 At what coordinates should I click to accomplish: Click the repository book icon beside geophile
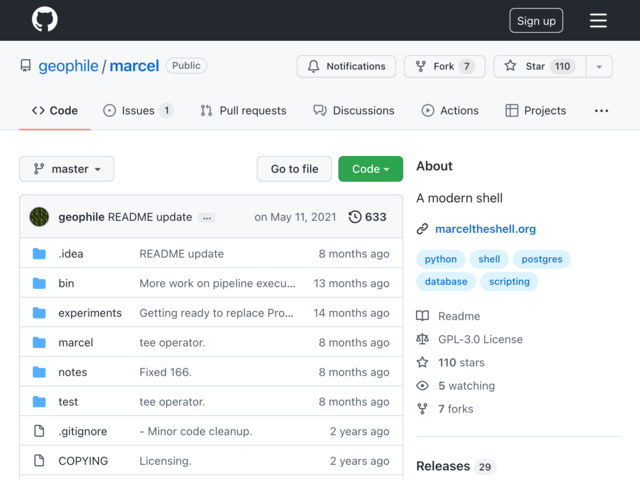coord(25,66)
